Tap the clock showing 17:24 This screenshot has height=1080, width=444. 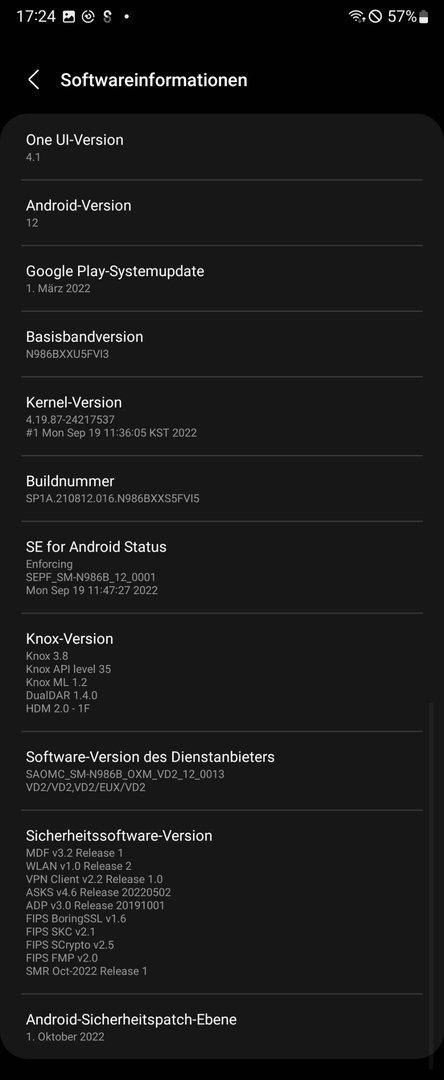pos(36,17)
